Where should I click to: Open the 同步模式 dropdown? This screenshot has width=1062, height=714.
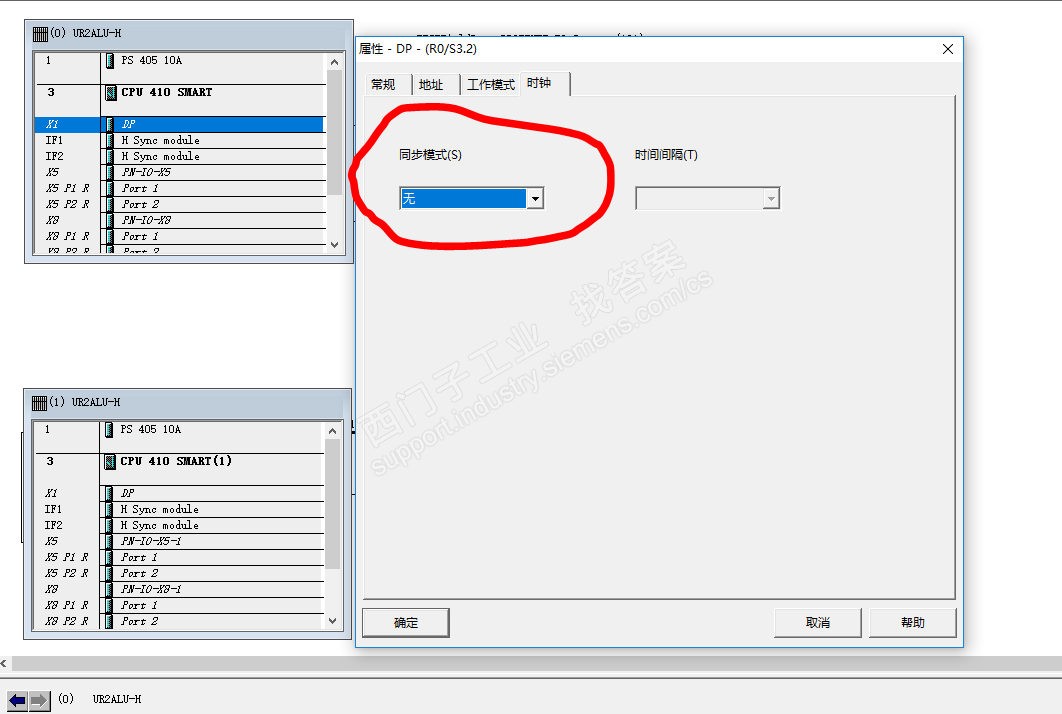tap(535, 198)
